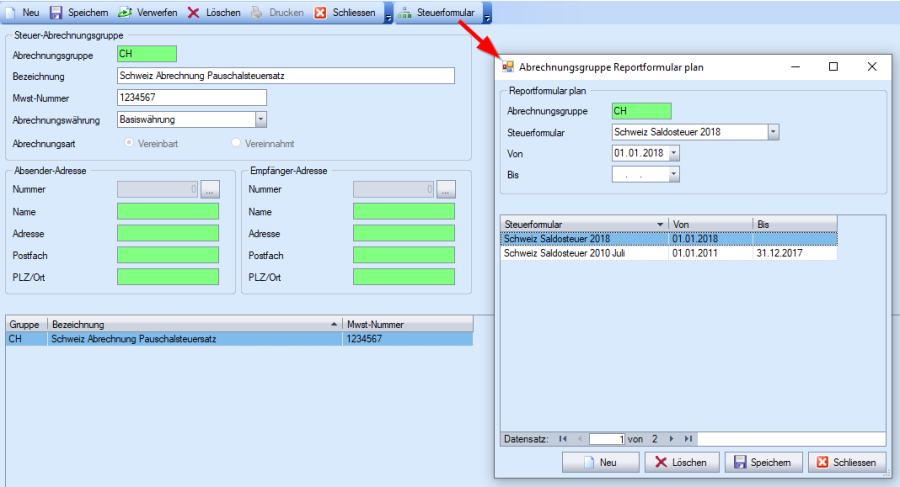900x487 pixels.
Task: Minimize the Reportformular plan dialog
Action: (795, 67)
